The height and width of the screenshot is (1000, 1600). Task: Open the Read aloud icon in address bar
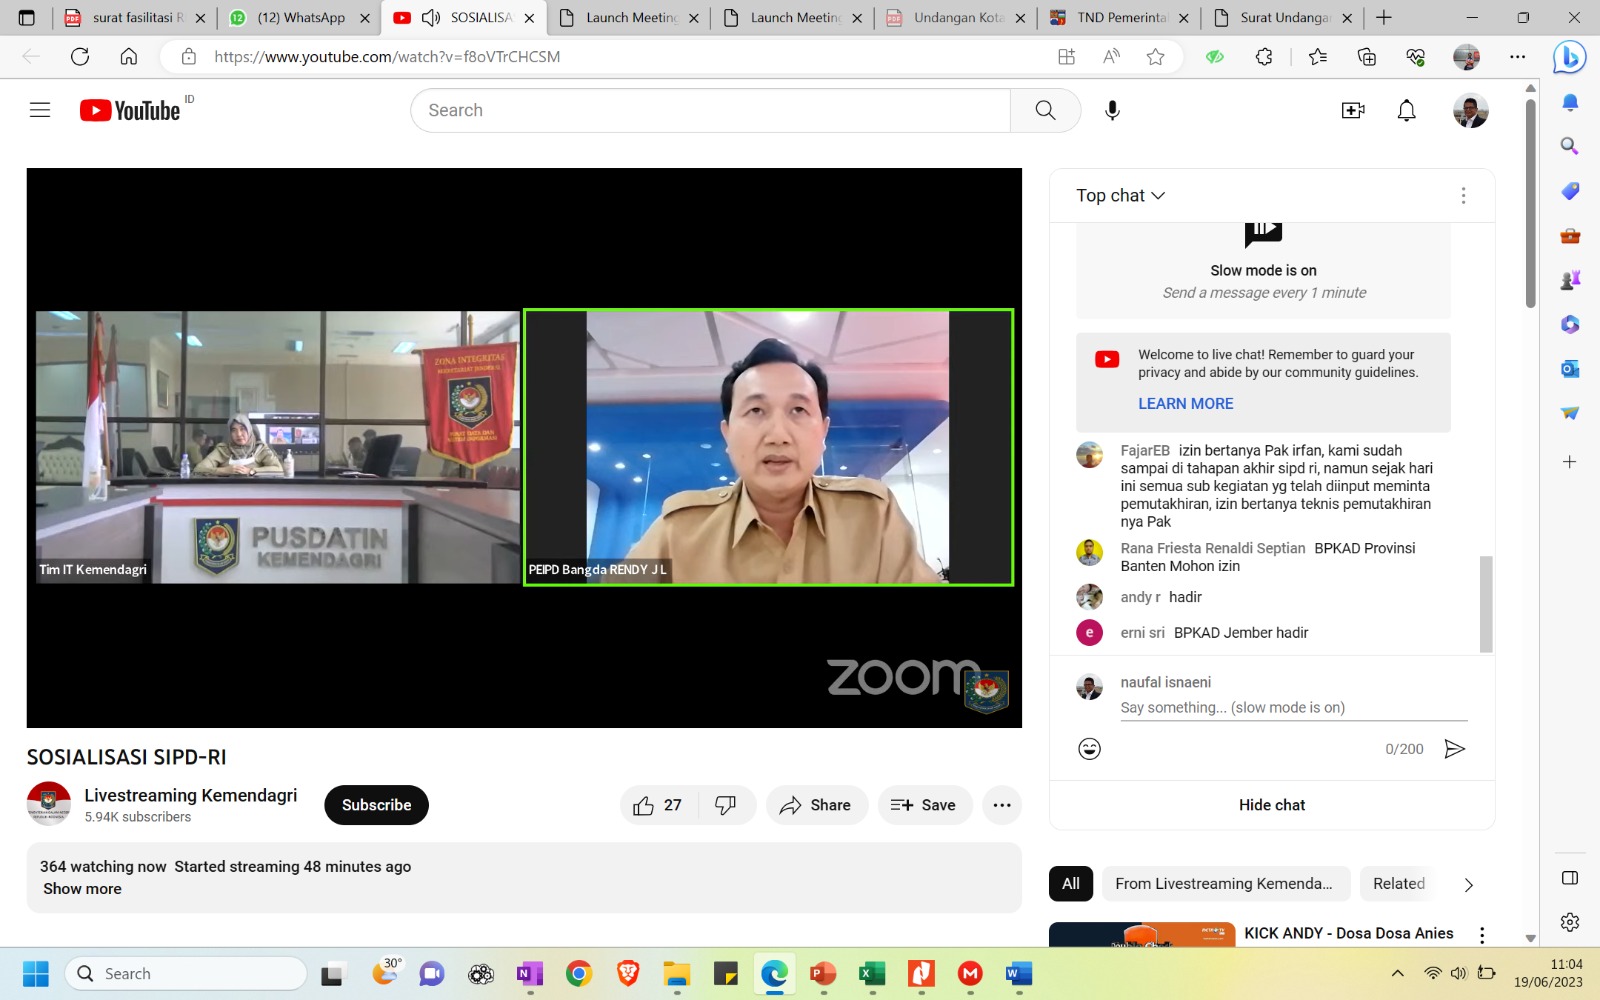point(1111,57)
